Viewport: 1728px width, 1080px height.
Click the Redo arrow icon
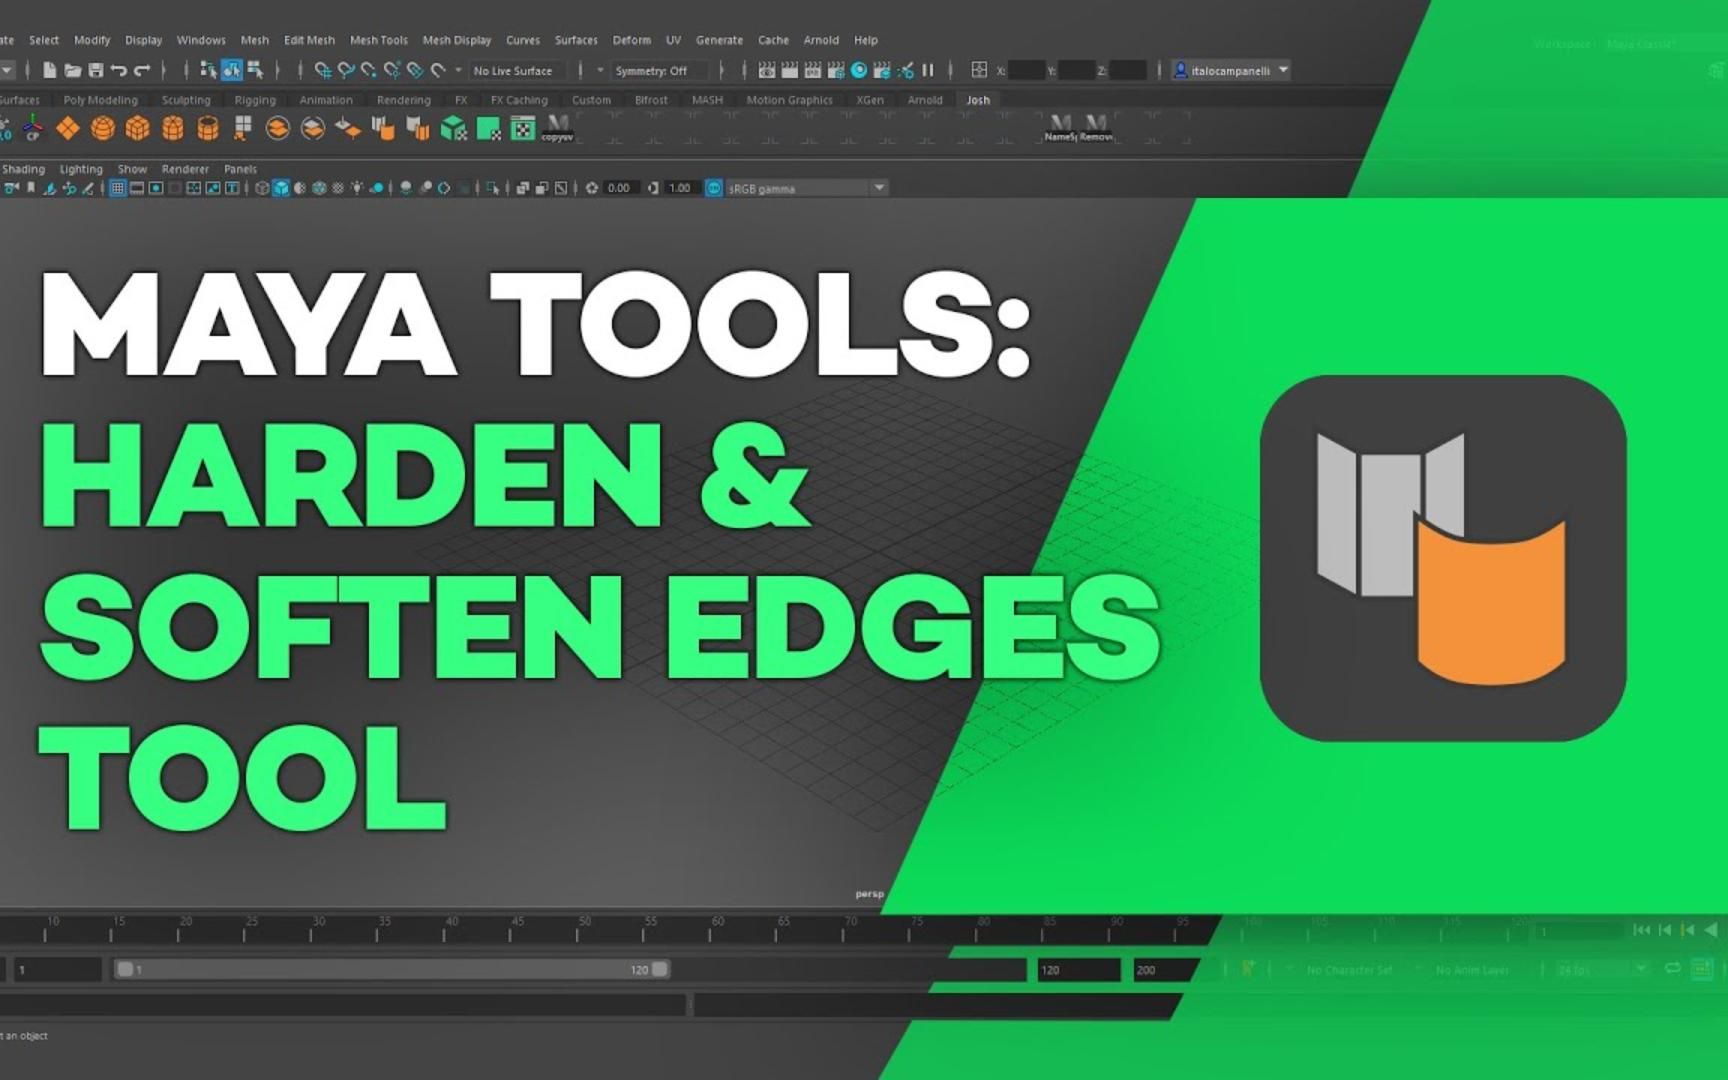pos(142,70)
